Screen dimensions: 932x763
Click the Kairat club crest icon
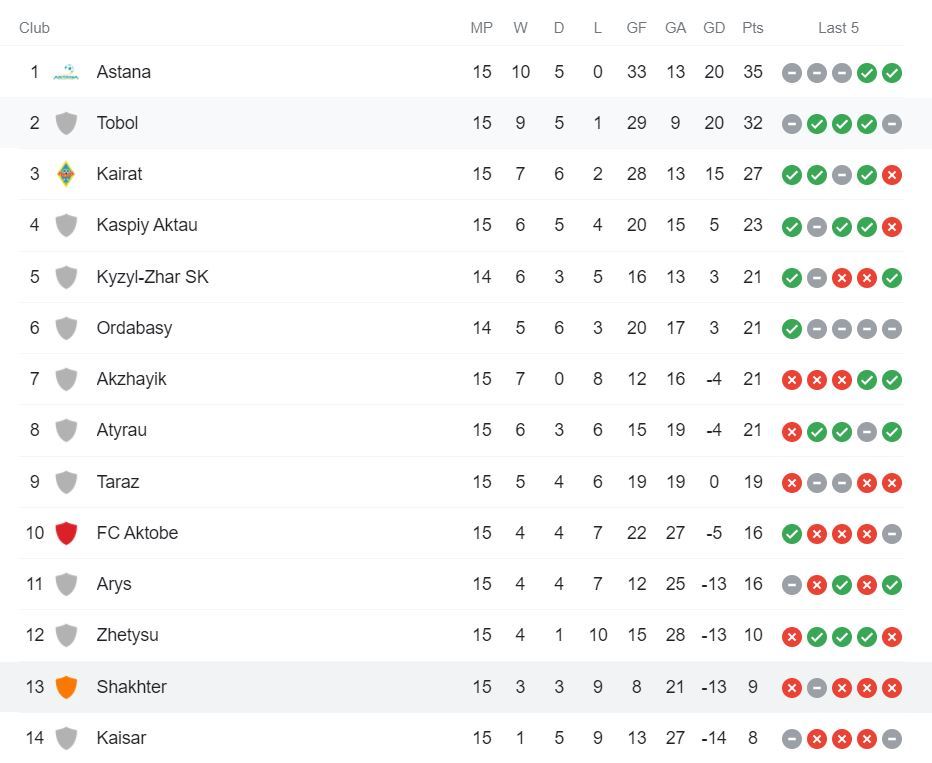pyautogui.click(x=66, y=174)
